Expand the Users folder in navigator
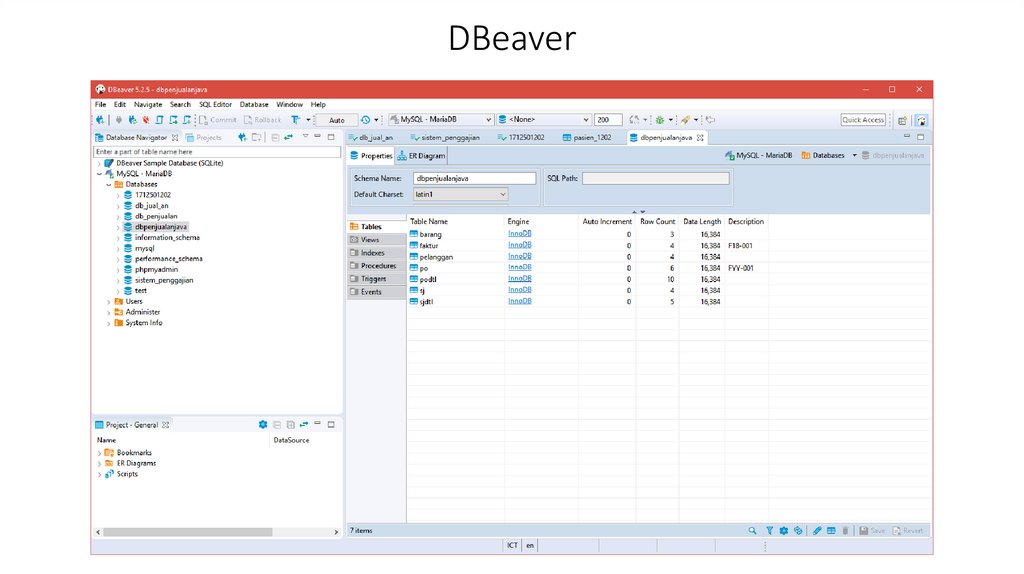 coord(109,302)
